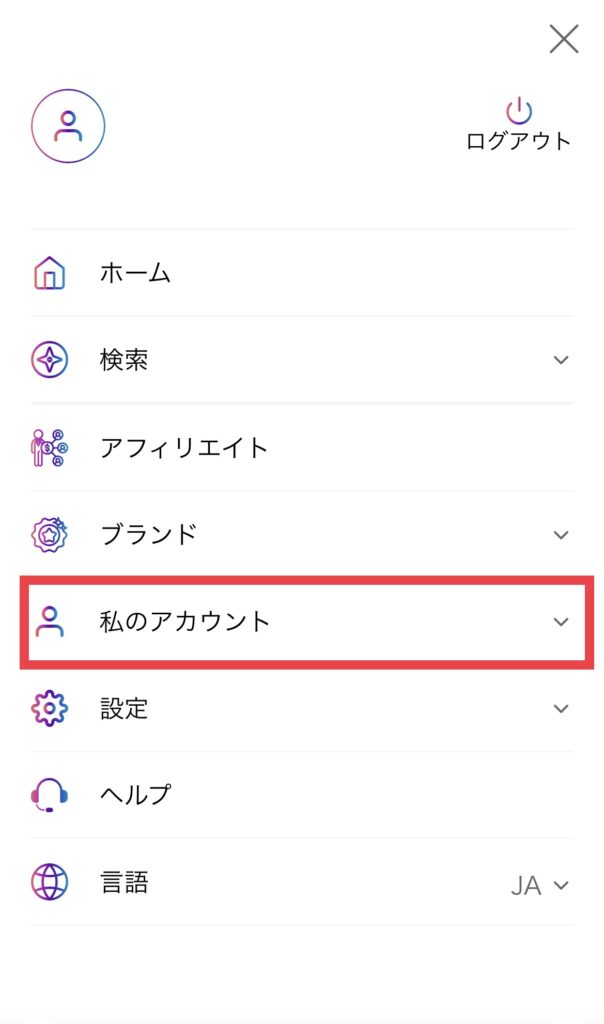Click the circular profile avatar

click(67, 126)
